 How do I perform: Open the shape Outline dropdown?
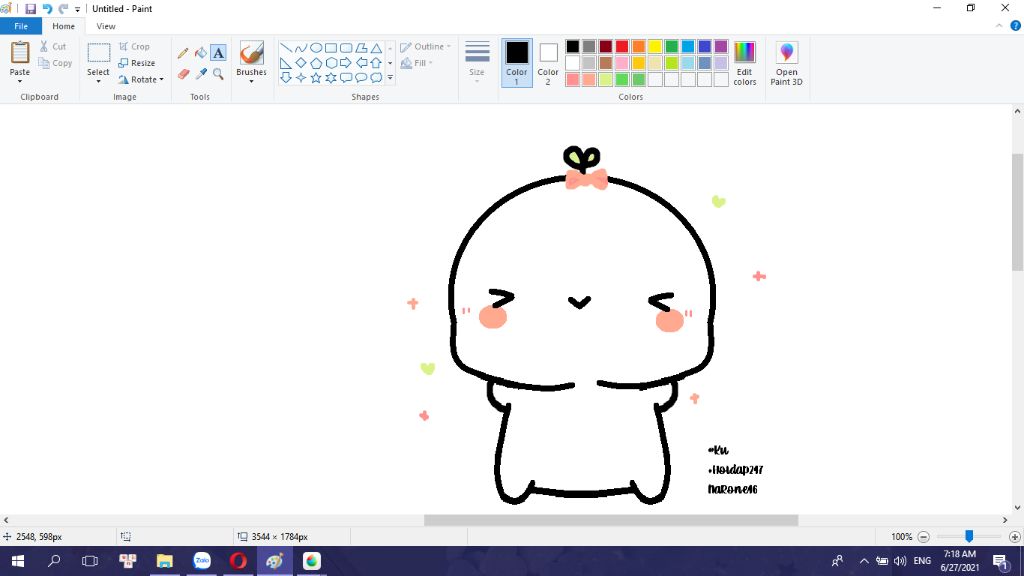[x=425, y=47]
